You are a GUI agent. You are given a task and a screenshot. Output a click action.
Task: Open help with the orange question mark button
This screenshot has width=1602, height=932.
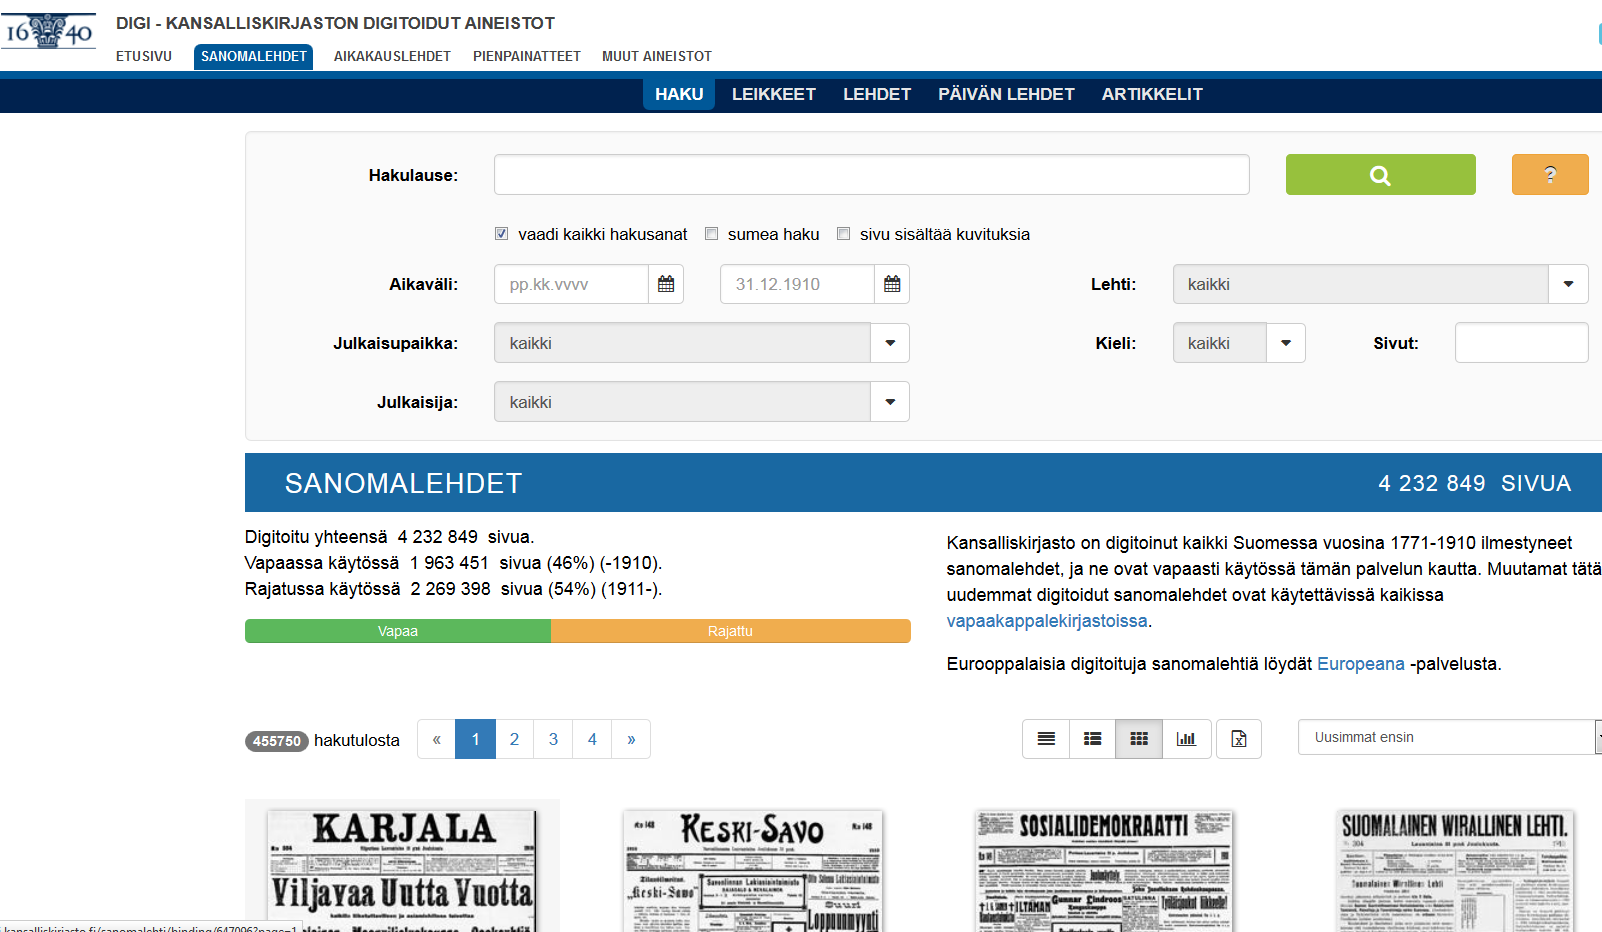[x=1550, y=175]
